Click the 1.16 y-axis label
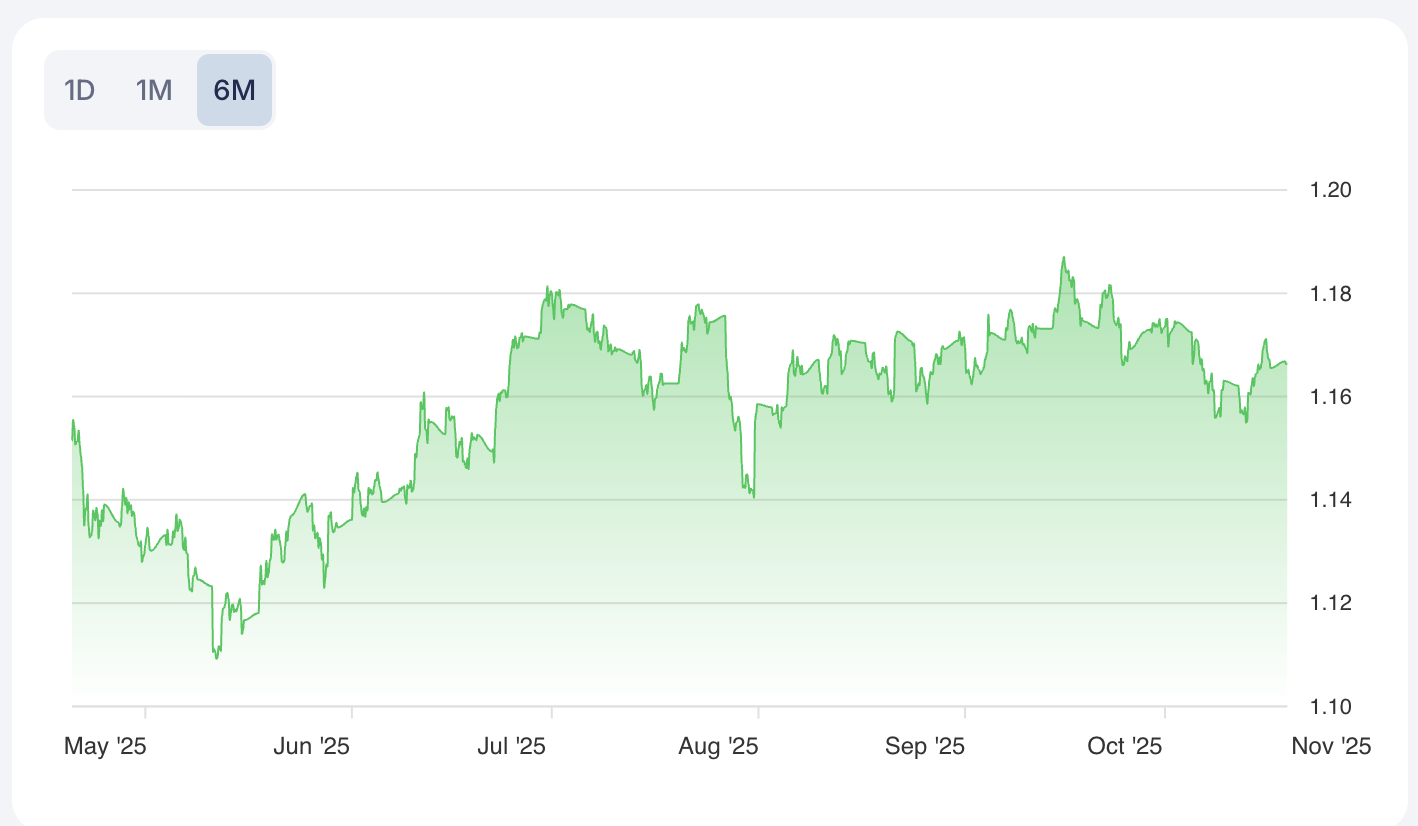The image size is (1418, 826). pos(1330,397)
